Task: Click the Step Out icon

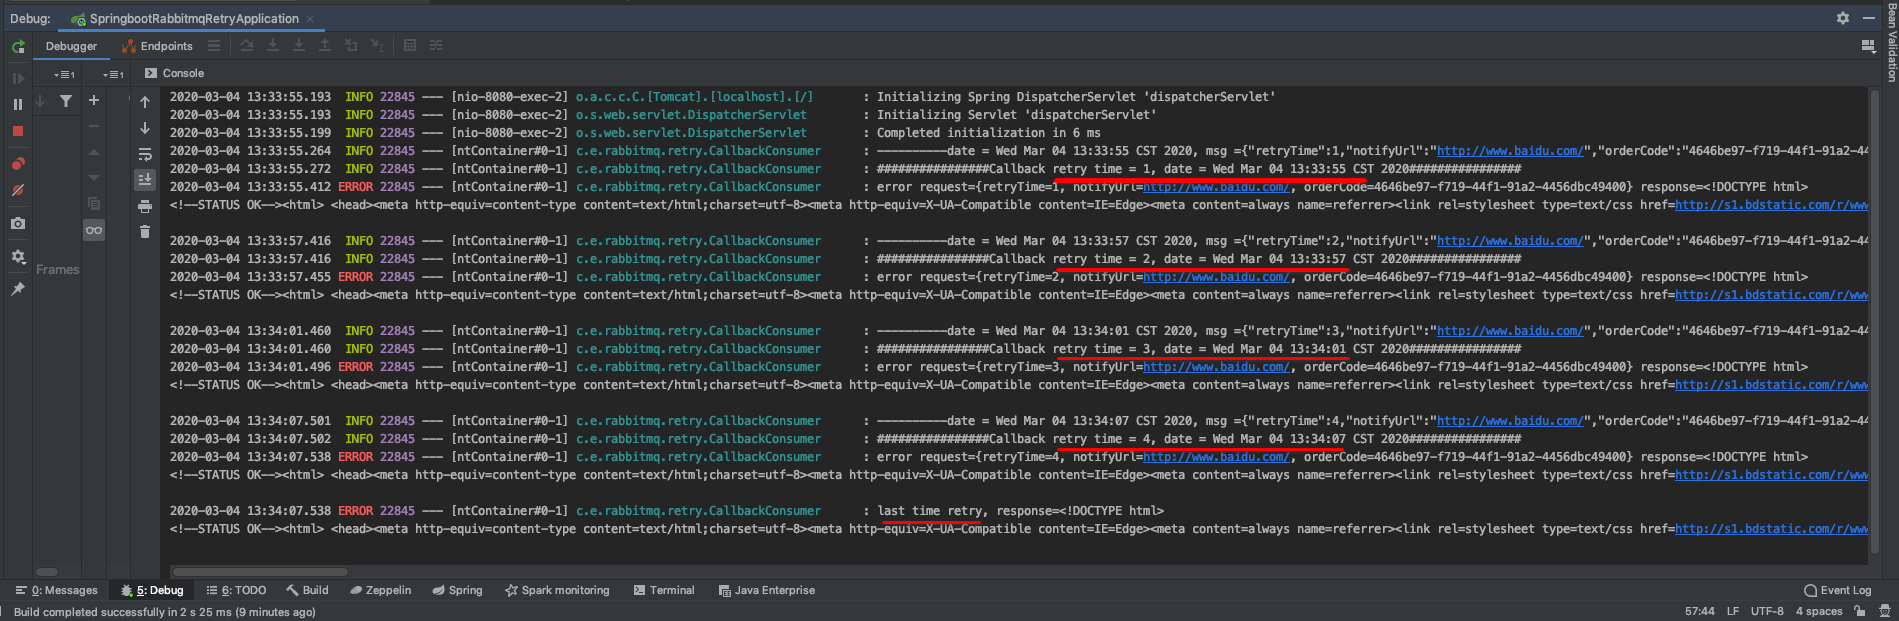Action: tap(325, 45)
